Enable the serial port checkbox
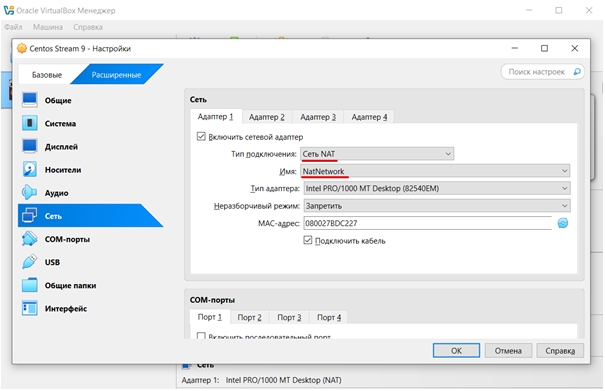 (x=201, y=336)
